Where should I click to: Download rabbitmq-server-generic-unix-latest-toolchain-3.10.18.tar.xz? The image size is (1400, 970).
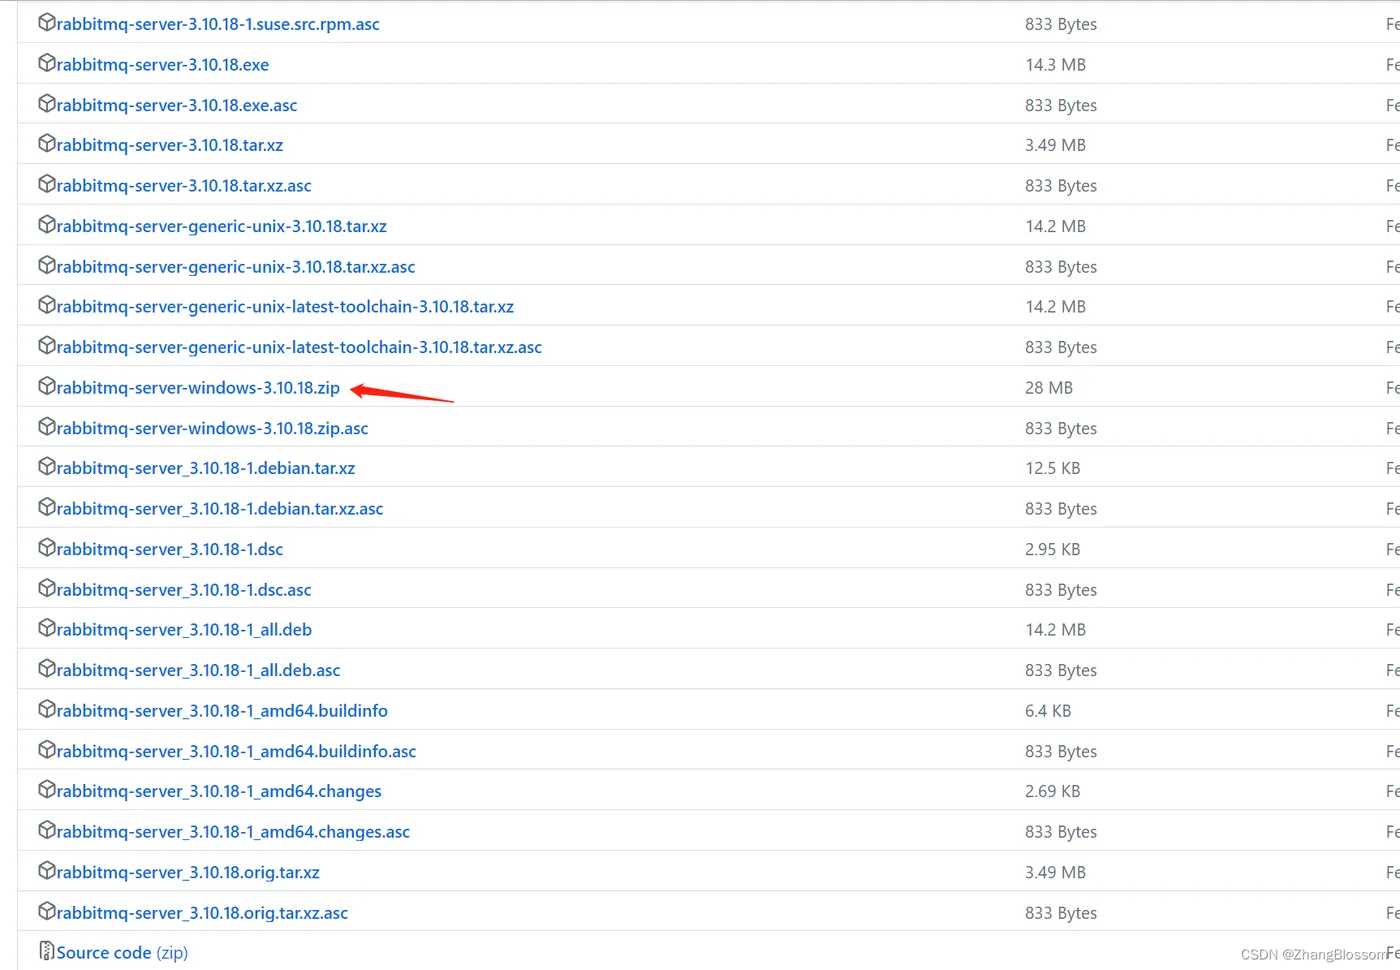285,307
